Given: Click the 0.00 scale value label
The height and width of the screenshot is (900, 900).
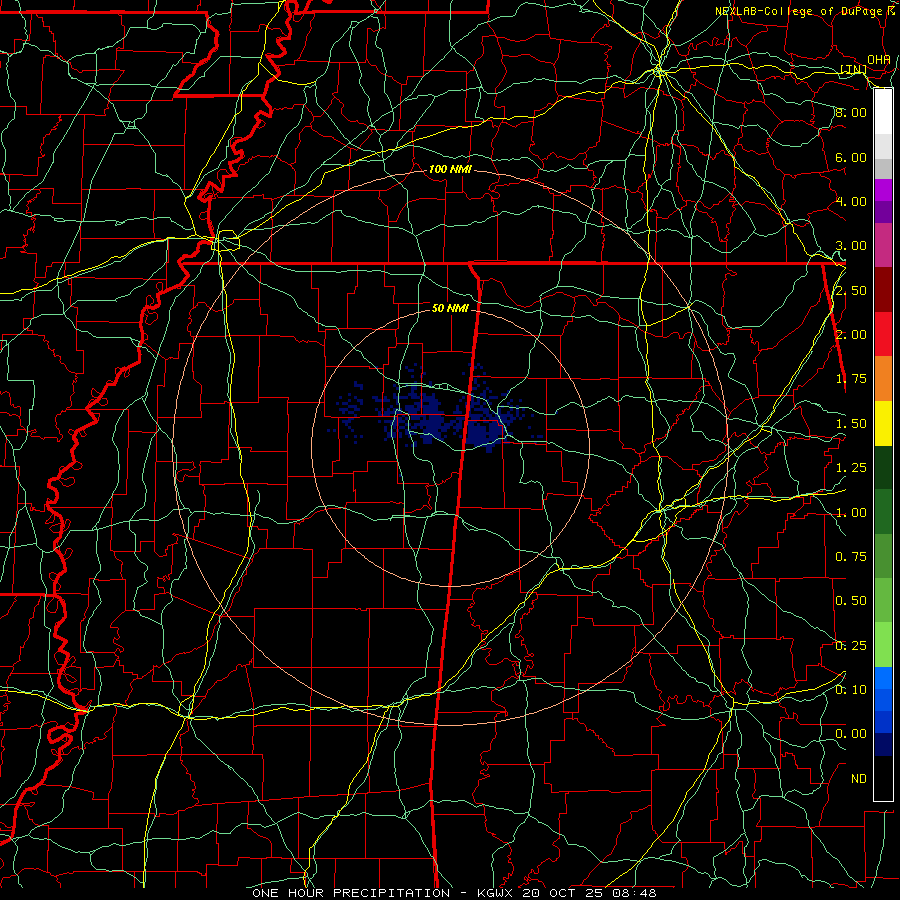Looking at the screenshot, I should pos(851,734).
